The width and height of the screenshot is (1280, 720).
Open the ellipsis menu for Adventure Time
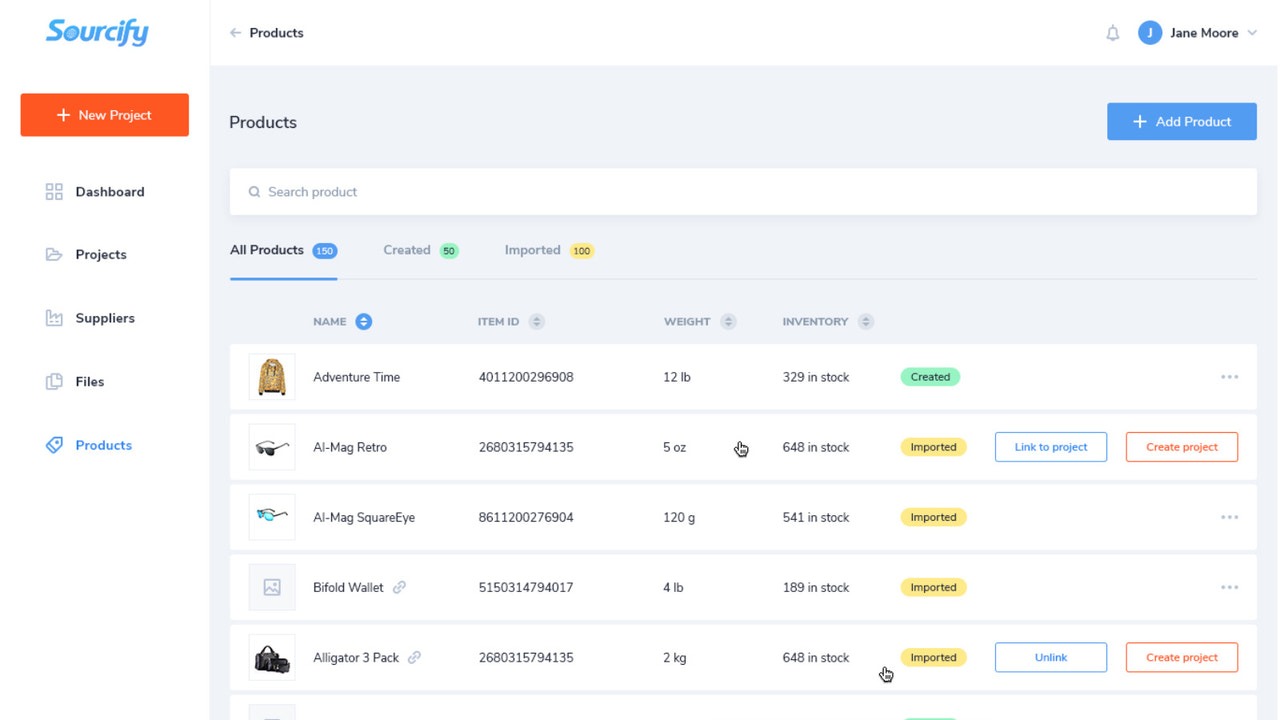coord(1229,377)
